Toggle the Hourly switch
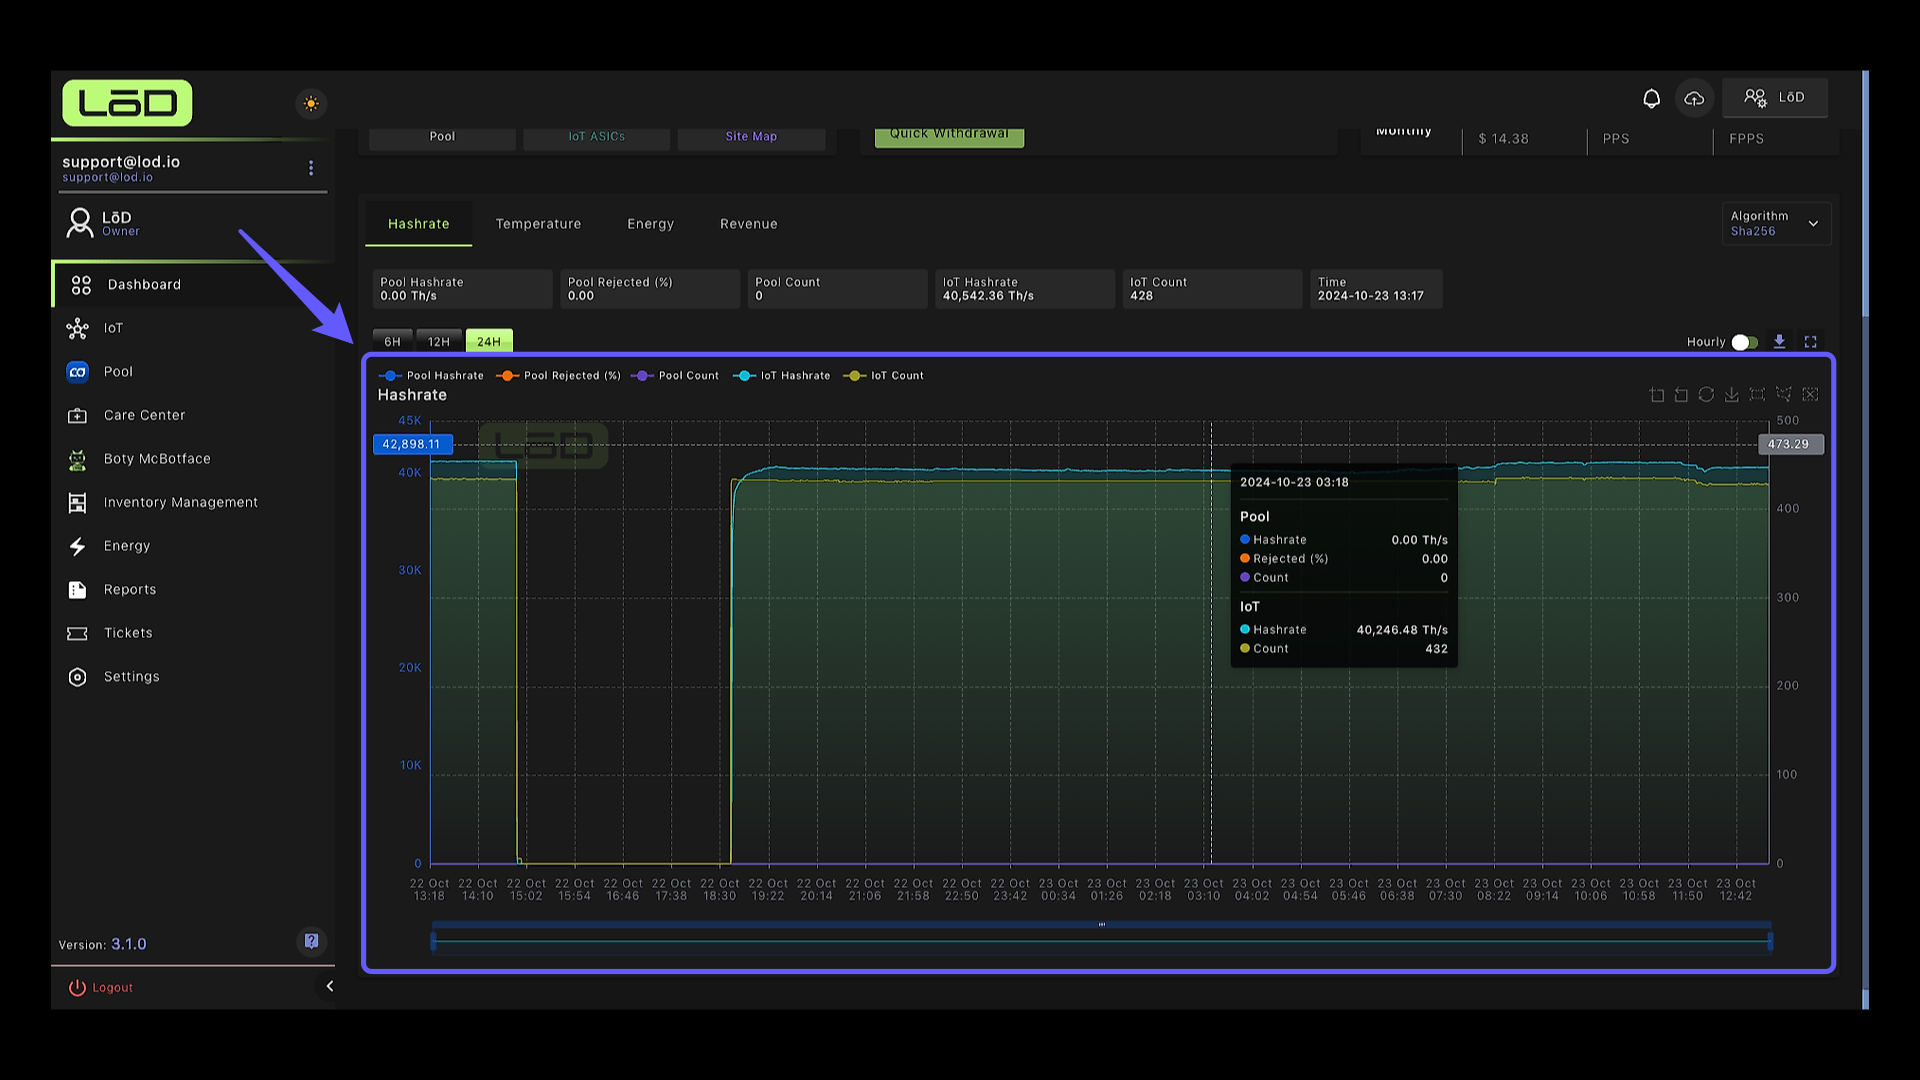 click(x=1744, y=342)
